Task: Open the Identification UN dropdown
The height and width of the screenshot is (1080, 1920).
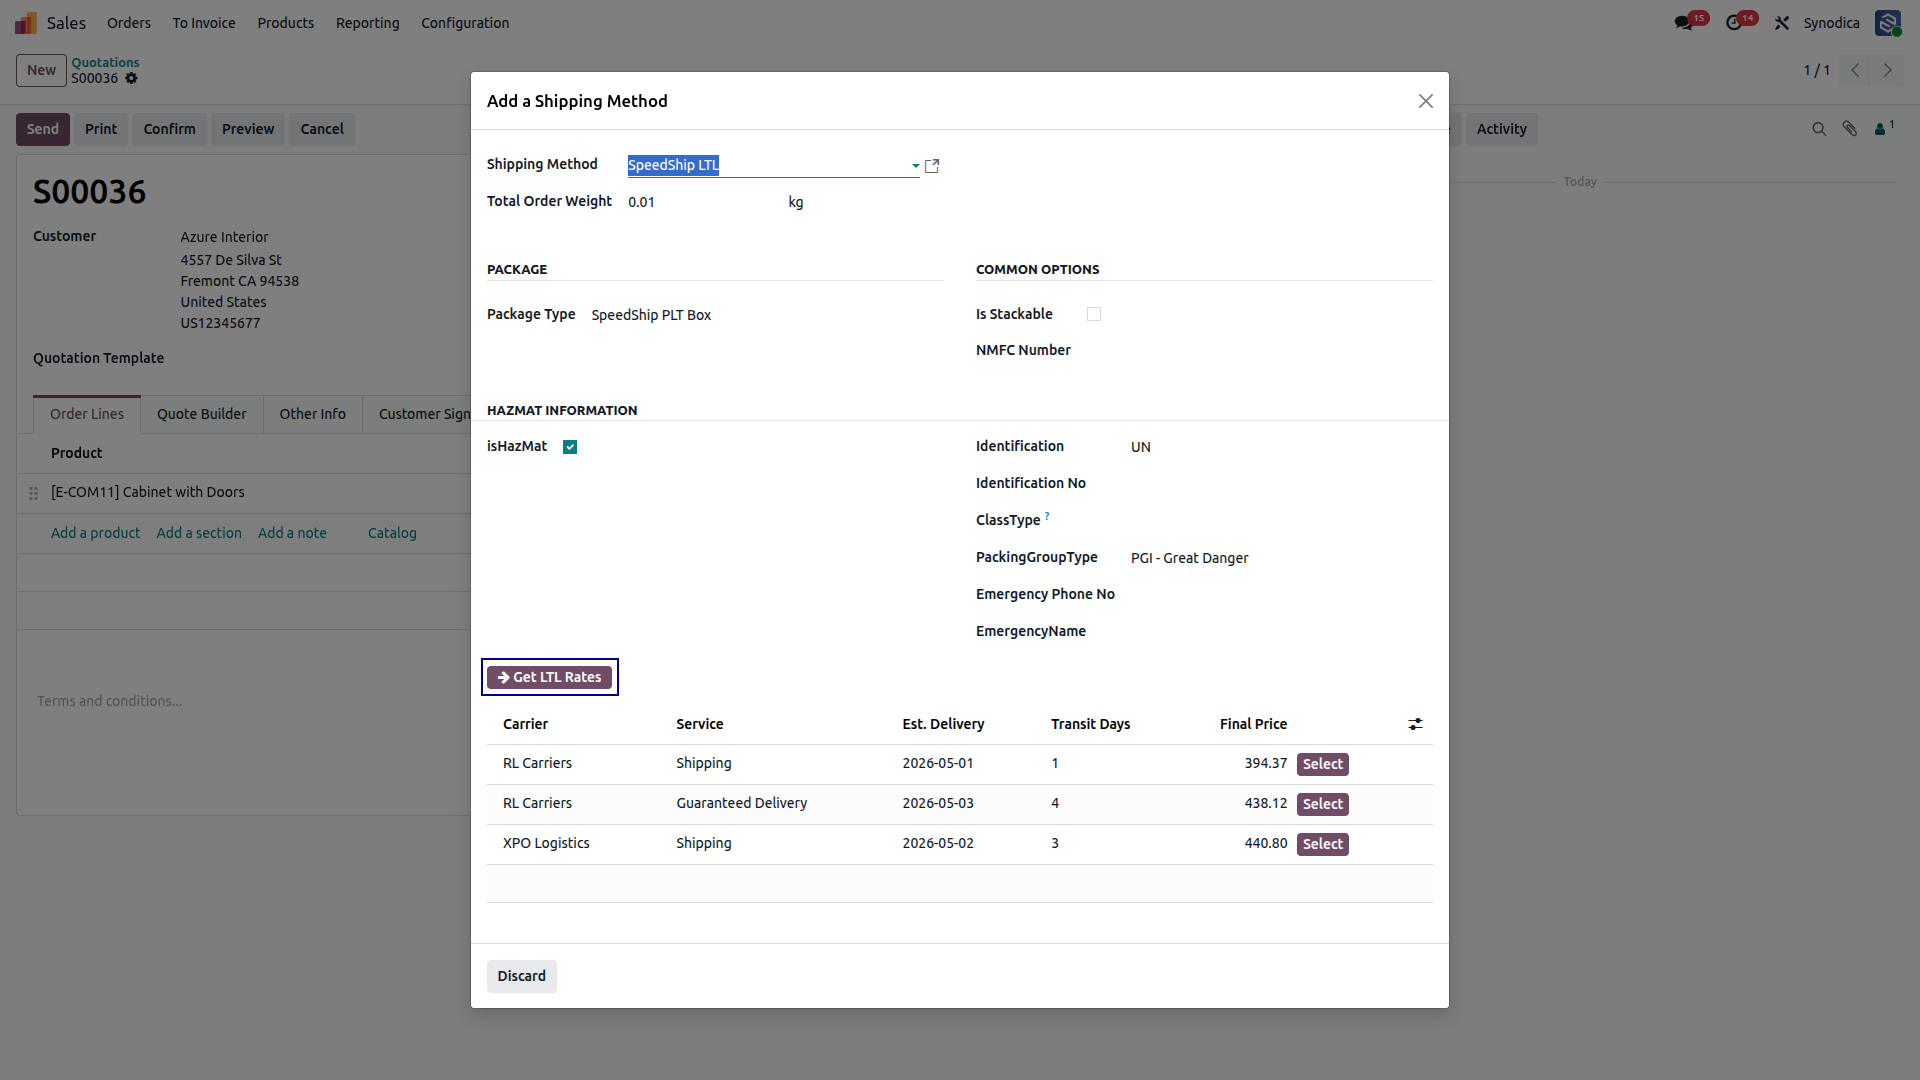Action: 1281,447
